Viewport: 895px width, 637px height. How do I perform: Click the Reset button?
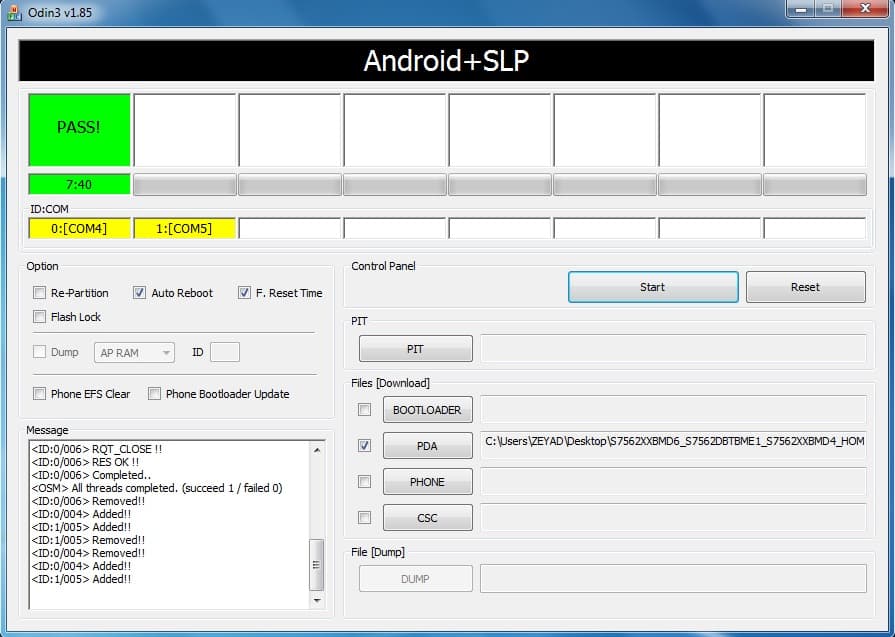coord(805,287)
